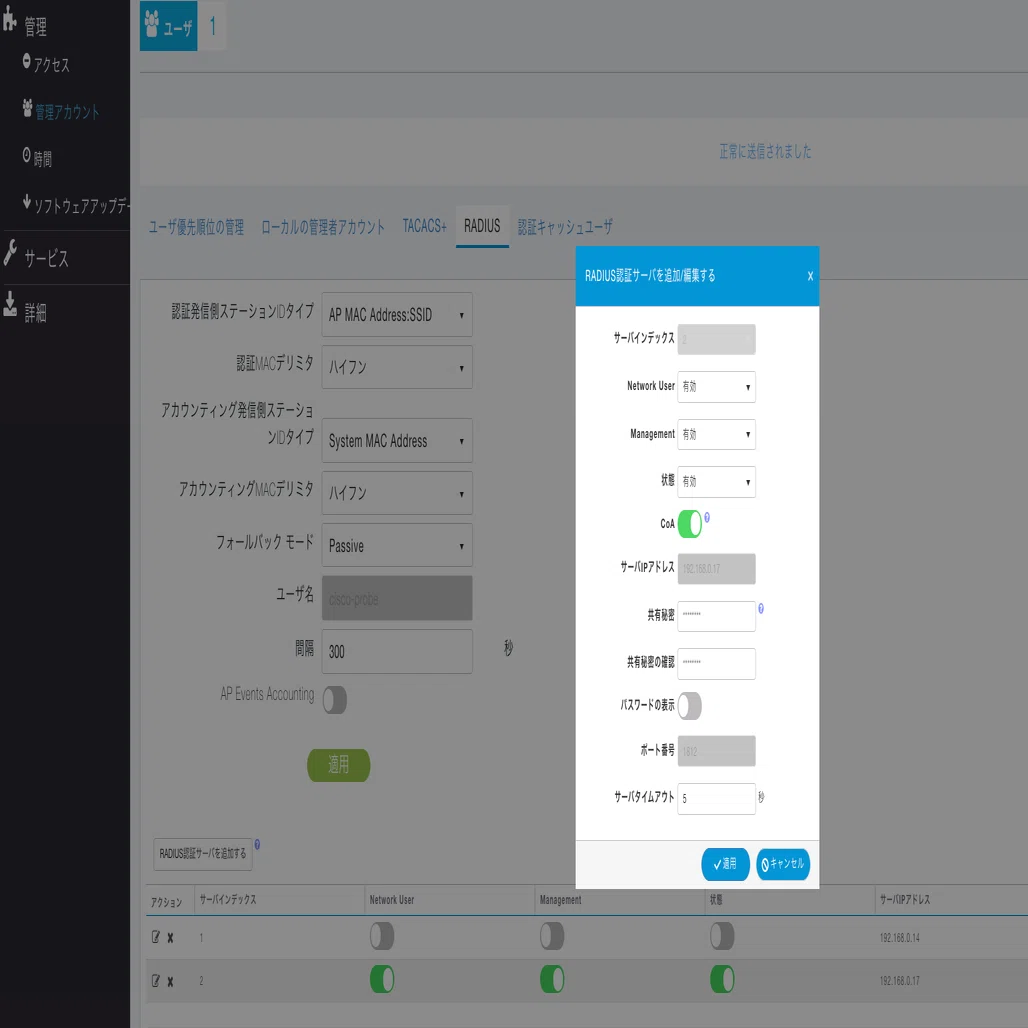This screenshot has height=1028, width=1028.
Task: Click the user count 1 badge
Action: 212,26
